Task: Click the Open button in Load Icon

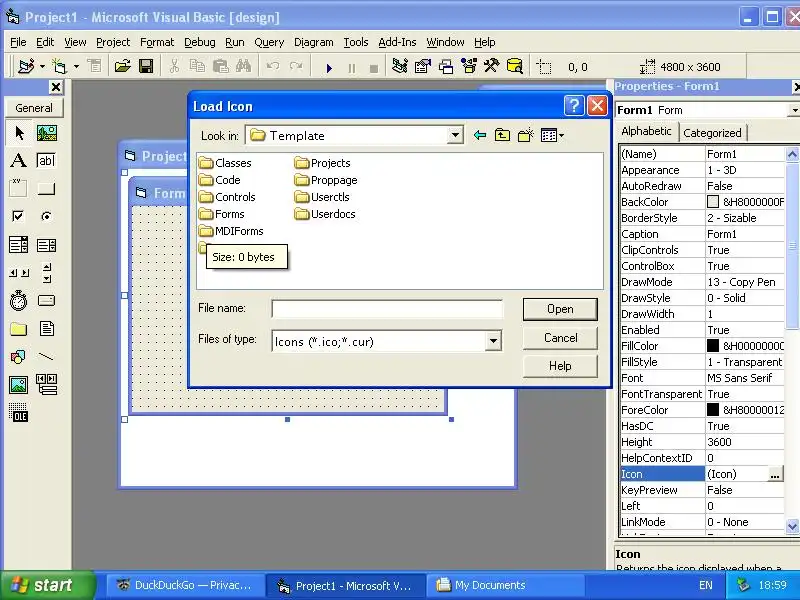Action: (x=560, y=309)
